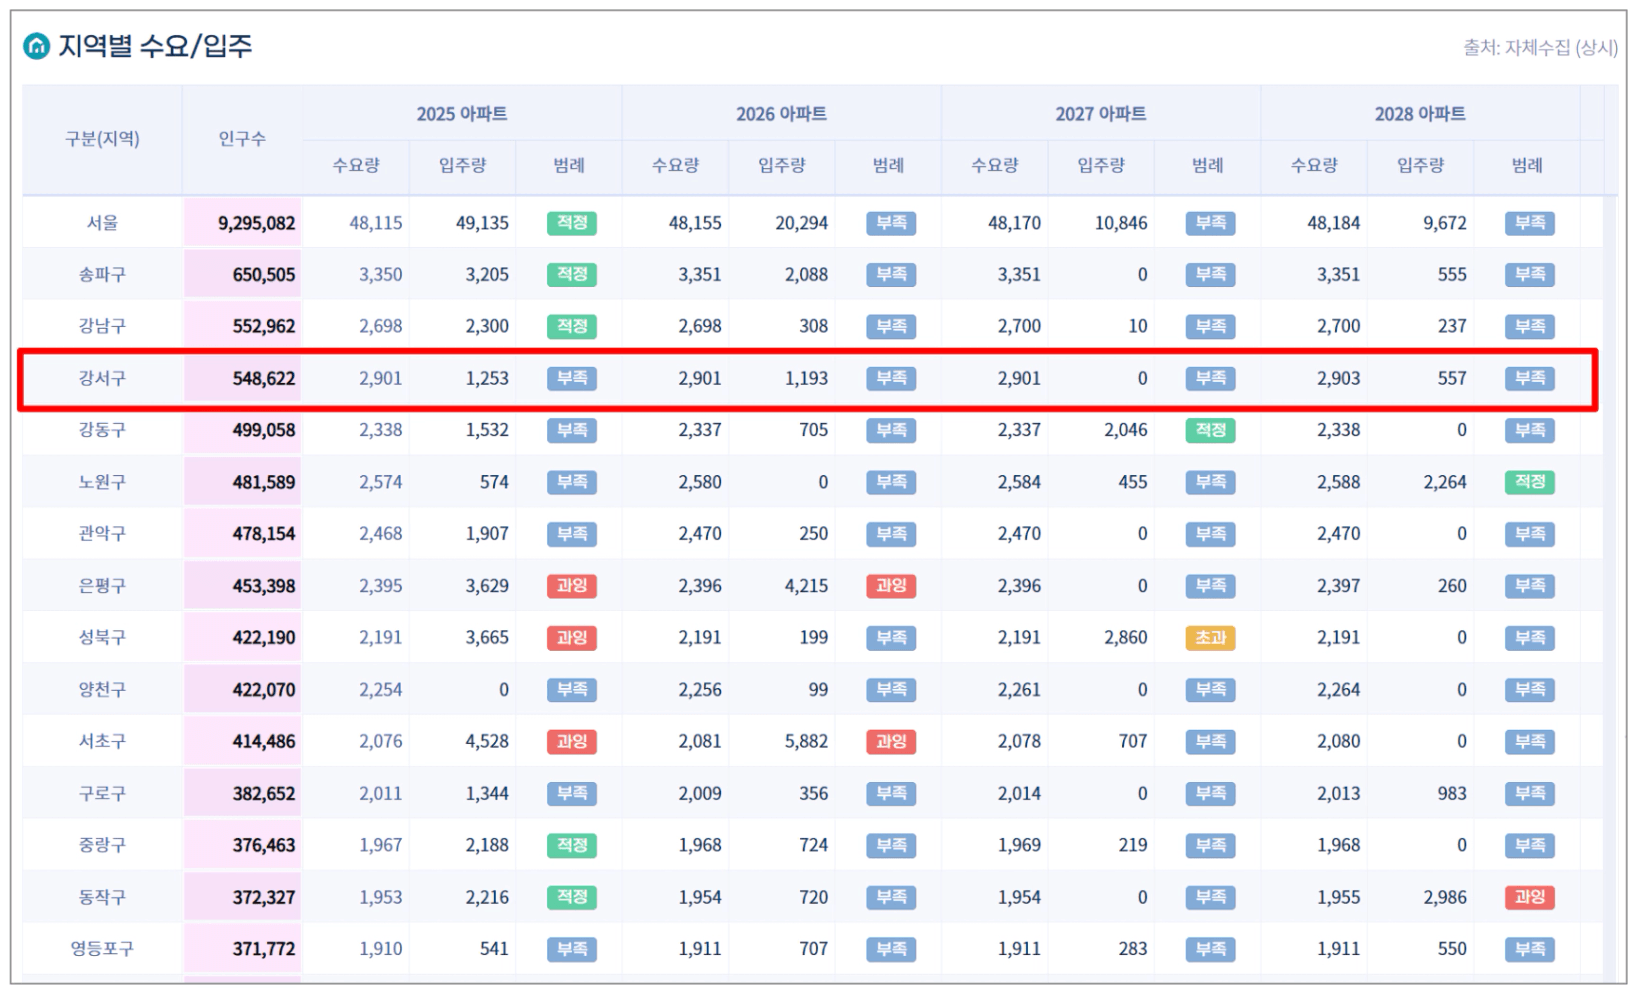
Task: Click population value 371,772
Action: coord(264,949)
